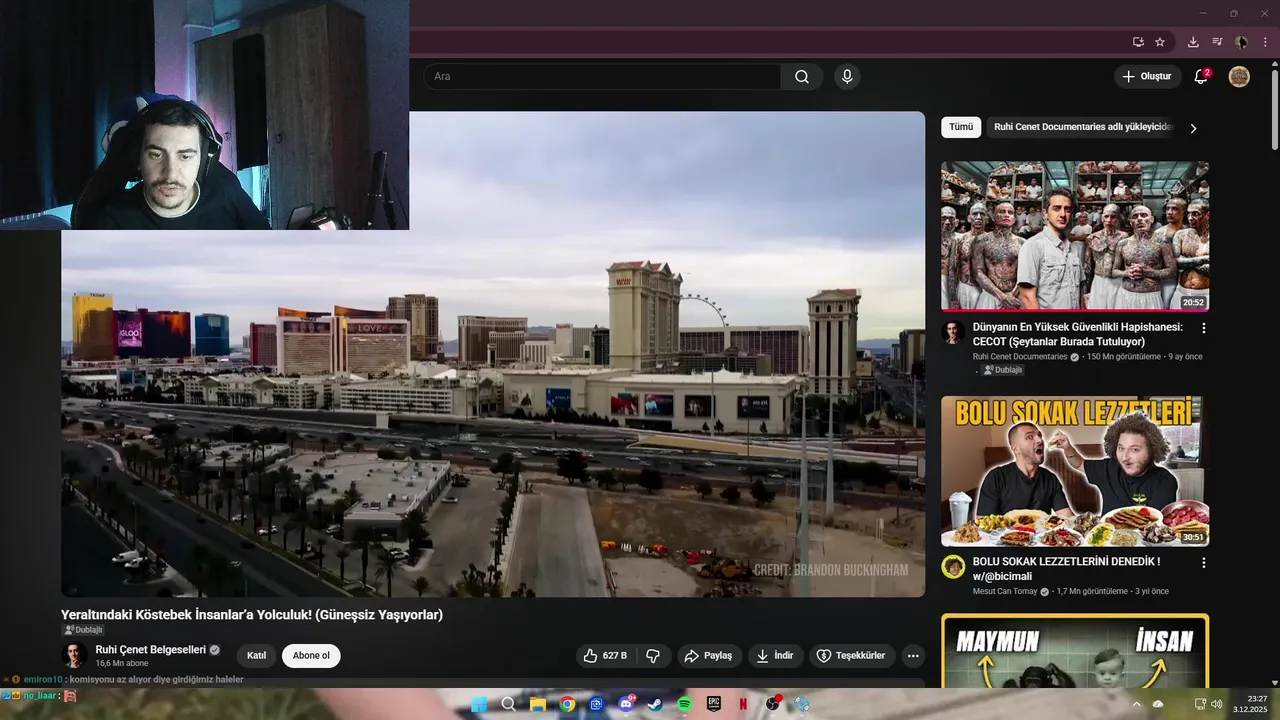Open the clock showing 23:27
The image size is (1280, 720).
(x=1250, y=704)
